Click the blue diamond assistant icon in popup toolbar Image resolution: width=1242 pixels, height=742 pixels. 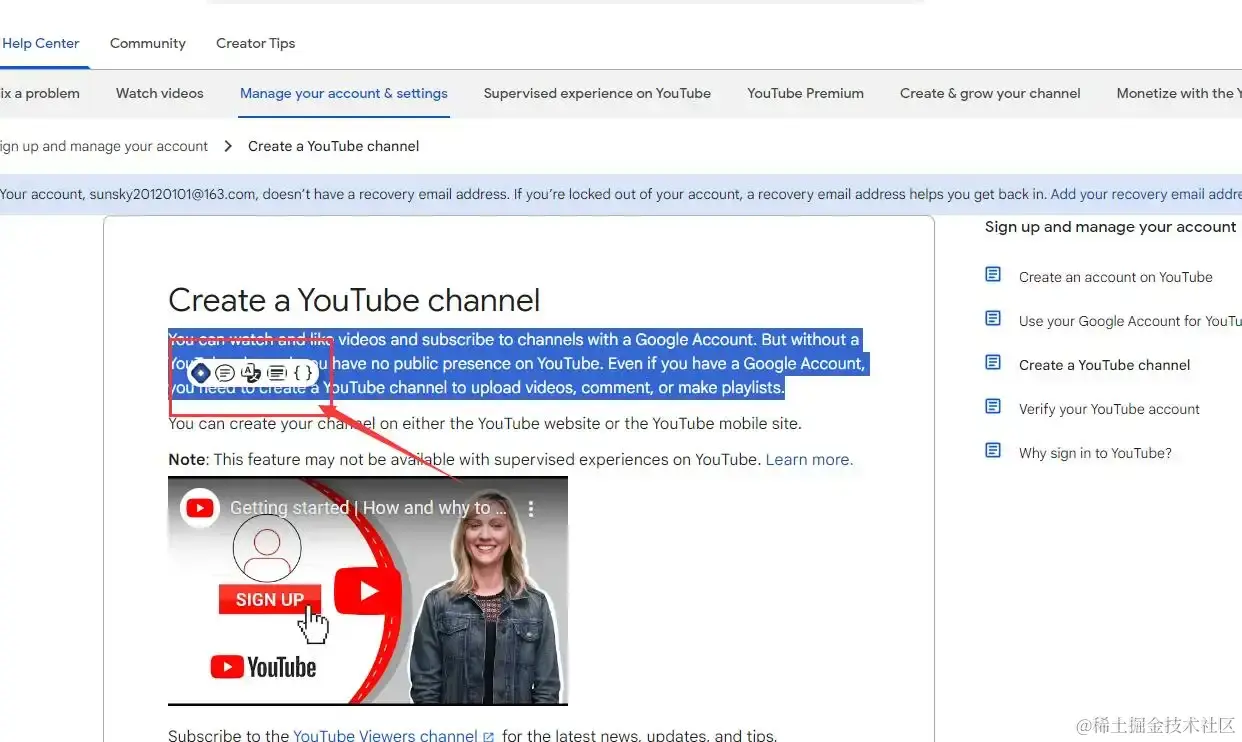point(201,373)
